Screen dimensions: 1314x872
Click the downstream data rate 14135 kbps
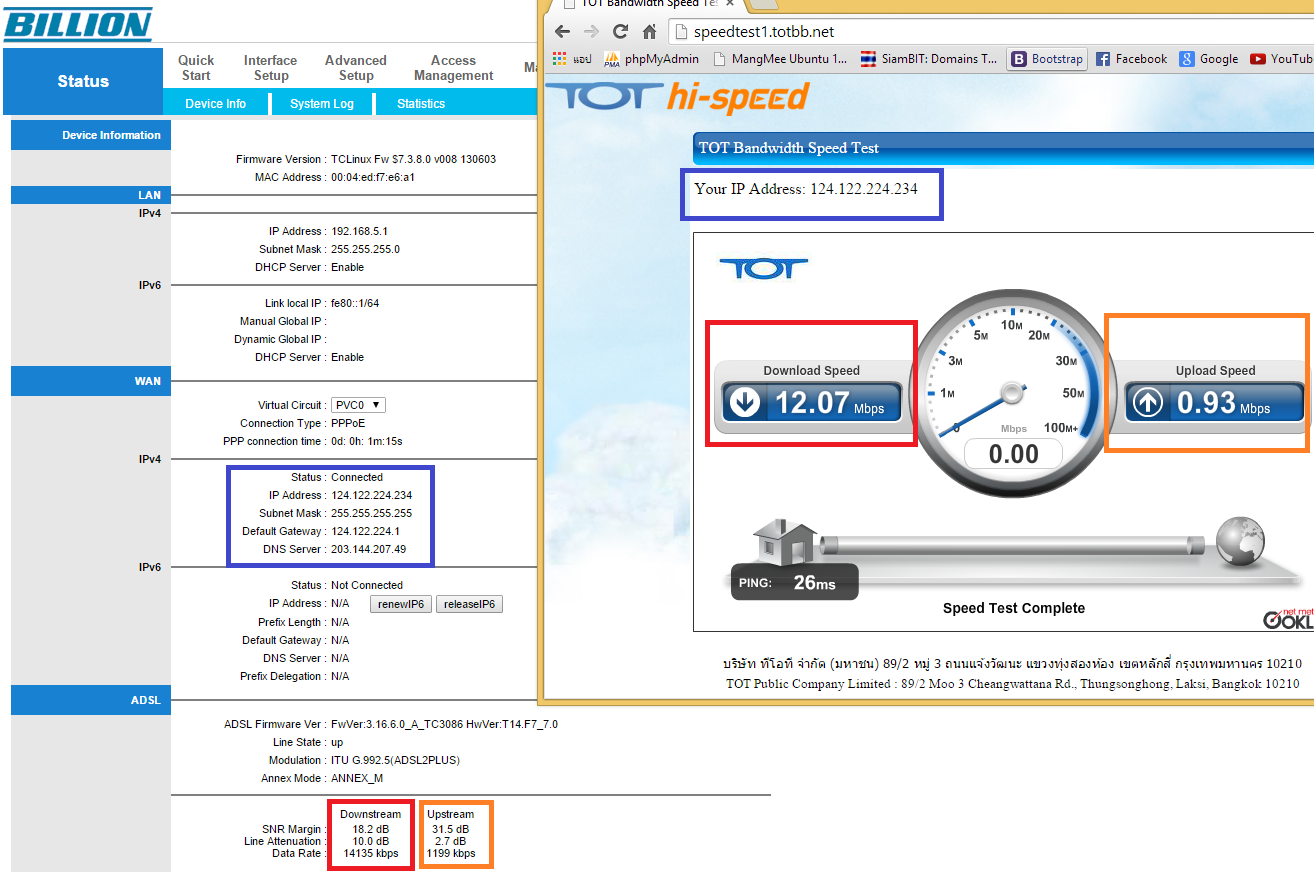point(371,853)
